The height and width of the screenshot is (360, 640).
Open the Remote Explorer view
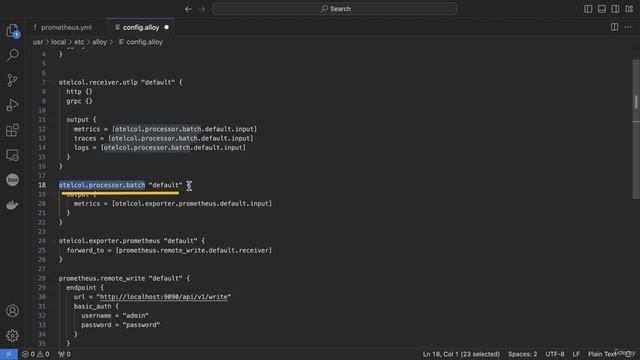13,155
